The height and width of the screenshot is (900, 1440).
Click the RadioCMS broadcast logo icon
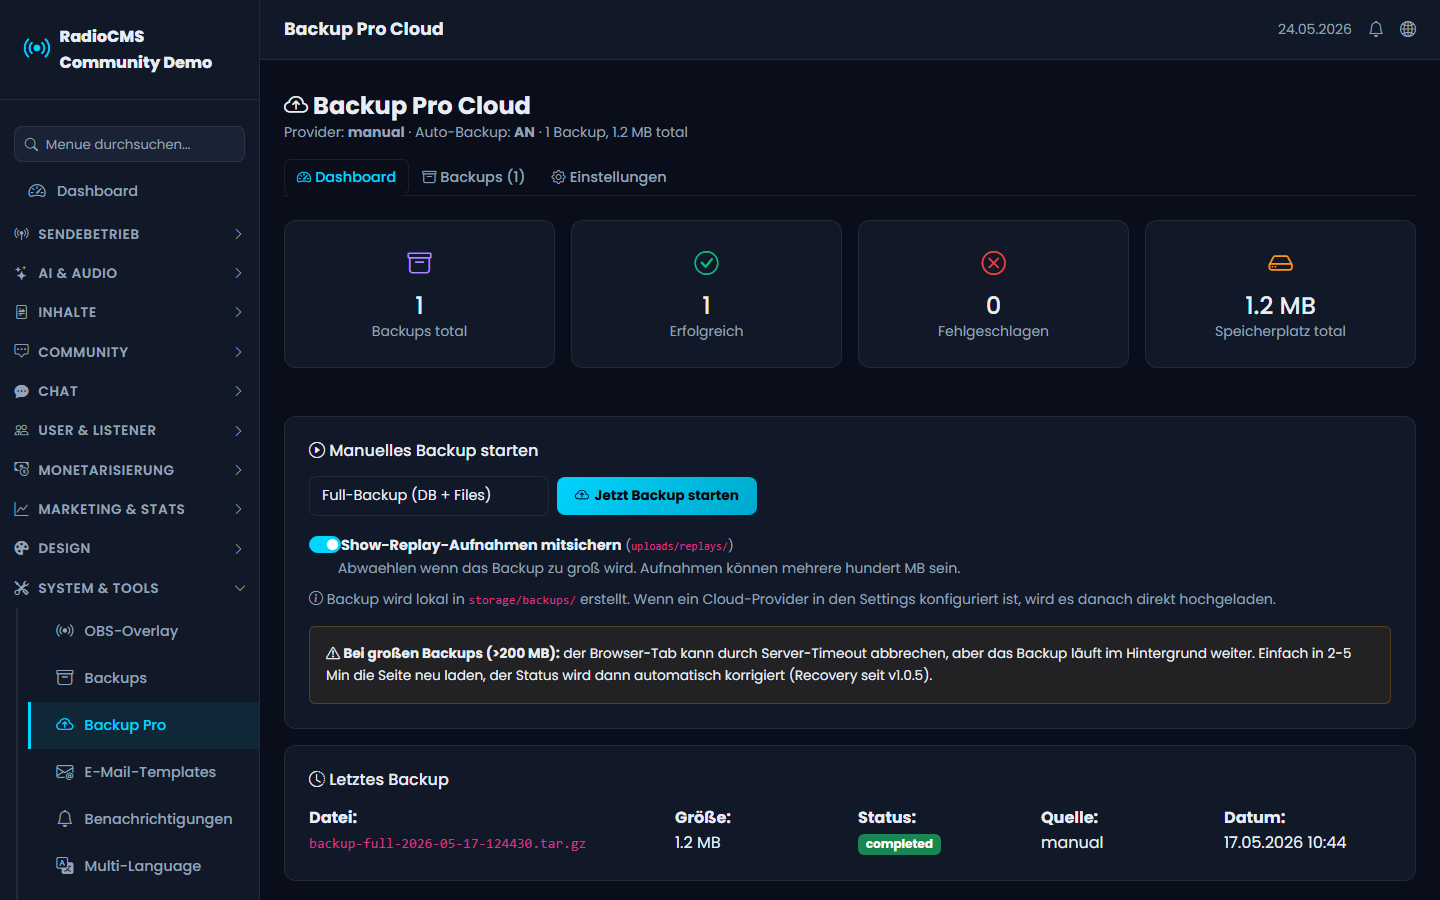tap(37, 48)
